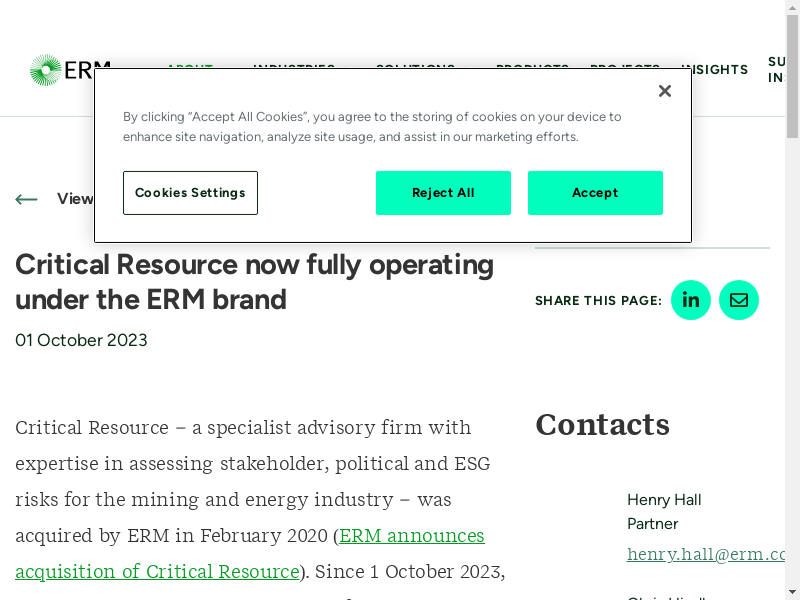The height and width of the screenshot is (600, 800).
Task: Click the scrollbar up arrow
Action: point(792,8)
